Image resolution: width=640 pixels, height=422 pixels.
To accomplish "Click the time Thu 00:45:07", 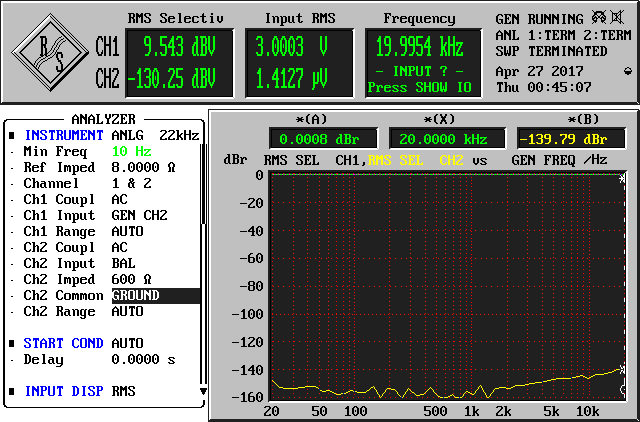I will [x=544, y=88].
